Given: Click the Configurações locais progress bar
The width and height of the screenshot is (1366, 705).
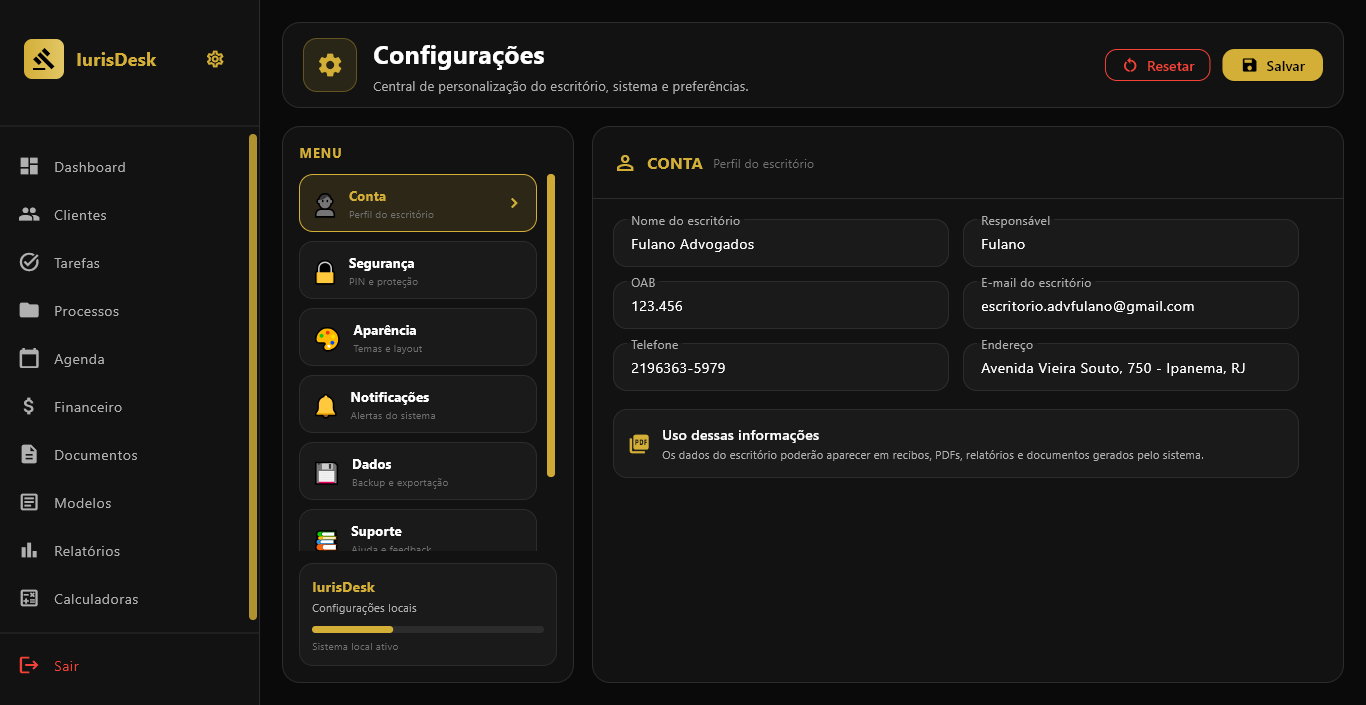Looking at the screenshot, I should point(428,629).
